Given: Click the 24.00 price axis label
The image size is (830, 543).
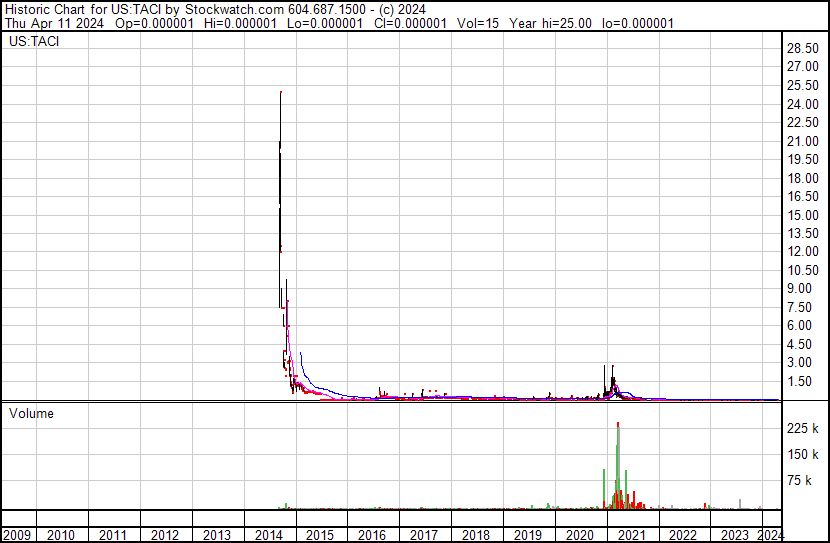Looking at the screenshot, I should (803, 104).
